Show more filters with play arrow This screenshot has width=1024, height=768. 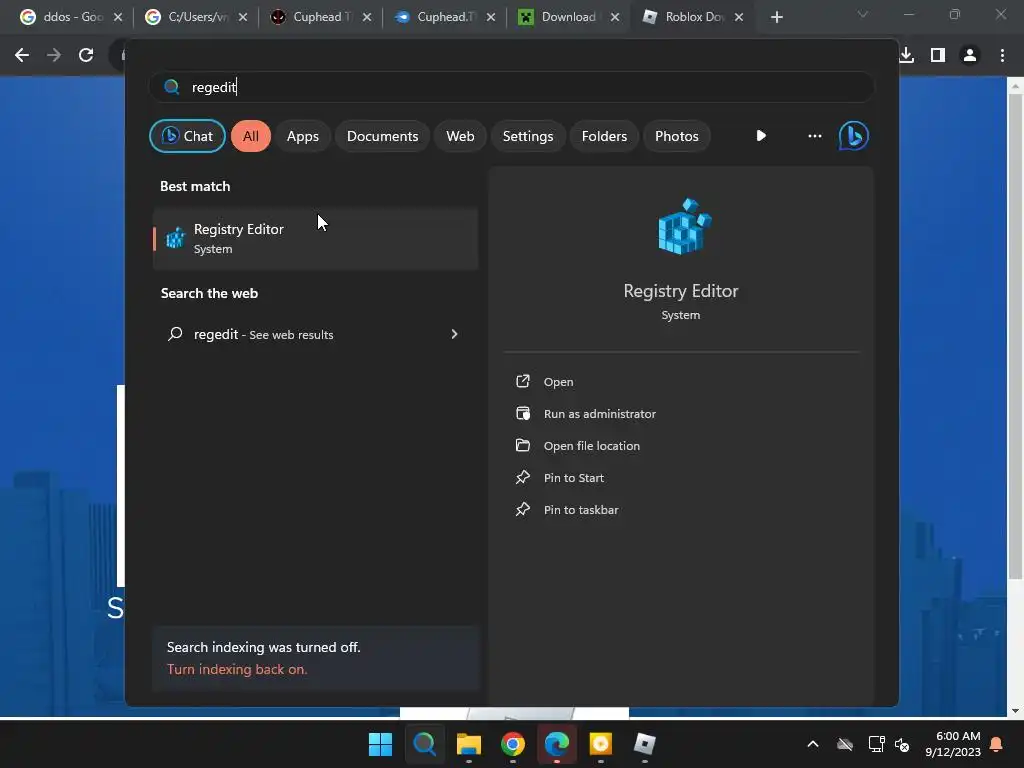pyautogui.click(x=761, y=136)
